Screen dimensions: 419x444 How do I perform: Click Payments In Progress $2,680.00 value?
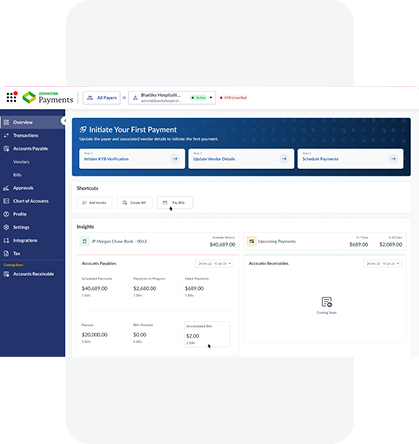(145, 288)
